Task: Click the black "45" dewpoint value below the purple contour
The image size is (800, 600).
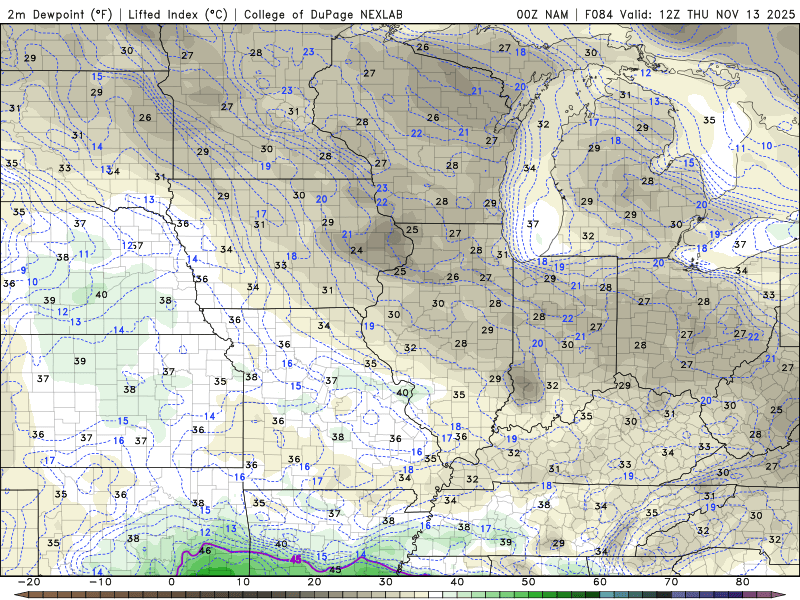Action: tap(335, 570)
